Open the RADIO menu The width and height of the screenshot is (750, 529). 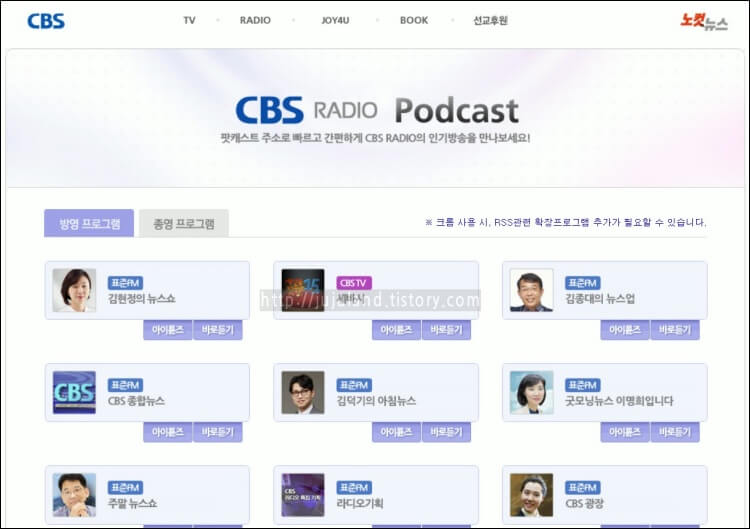coord(255,21)
